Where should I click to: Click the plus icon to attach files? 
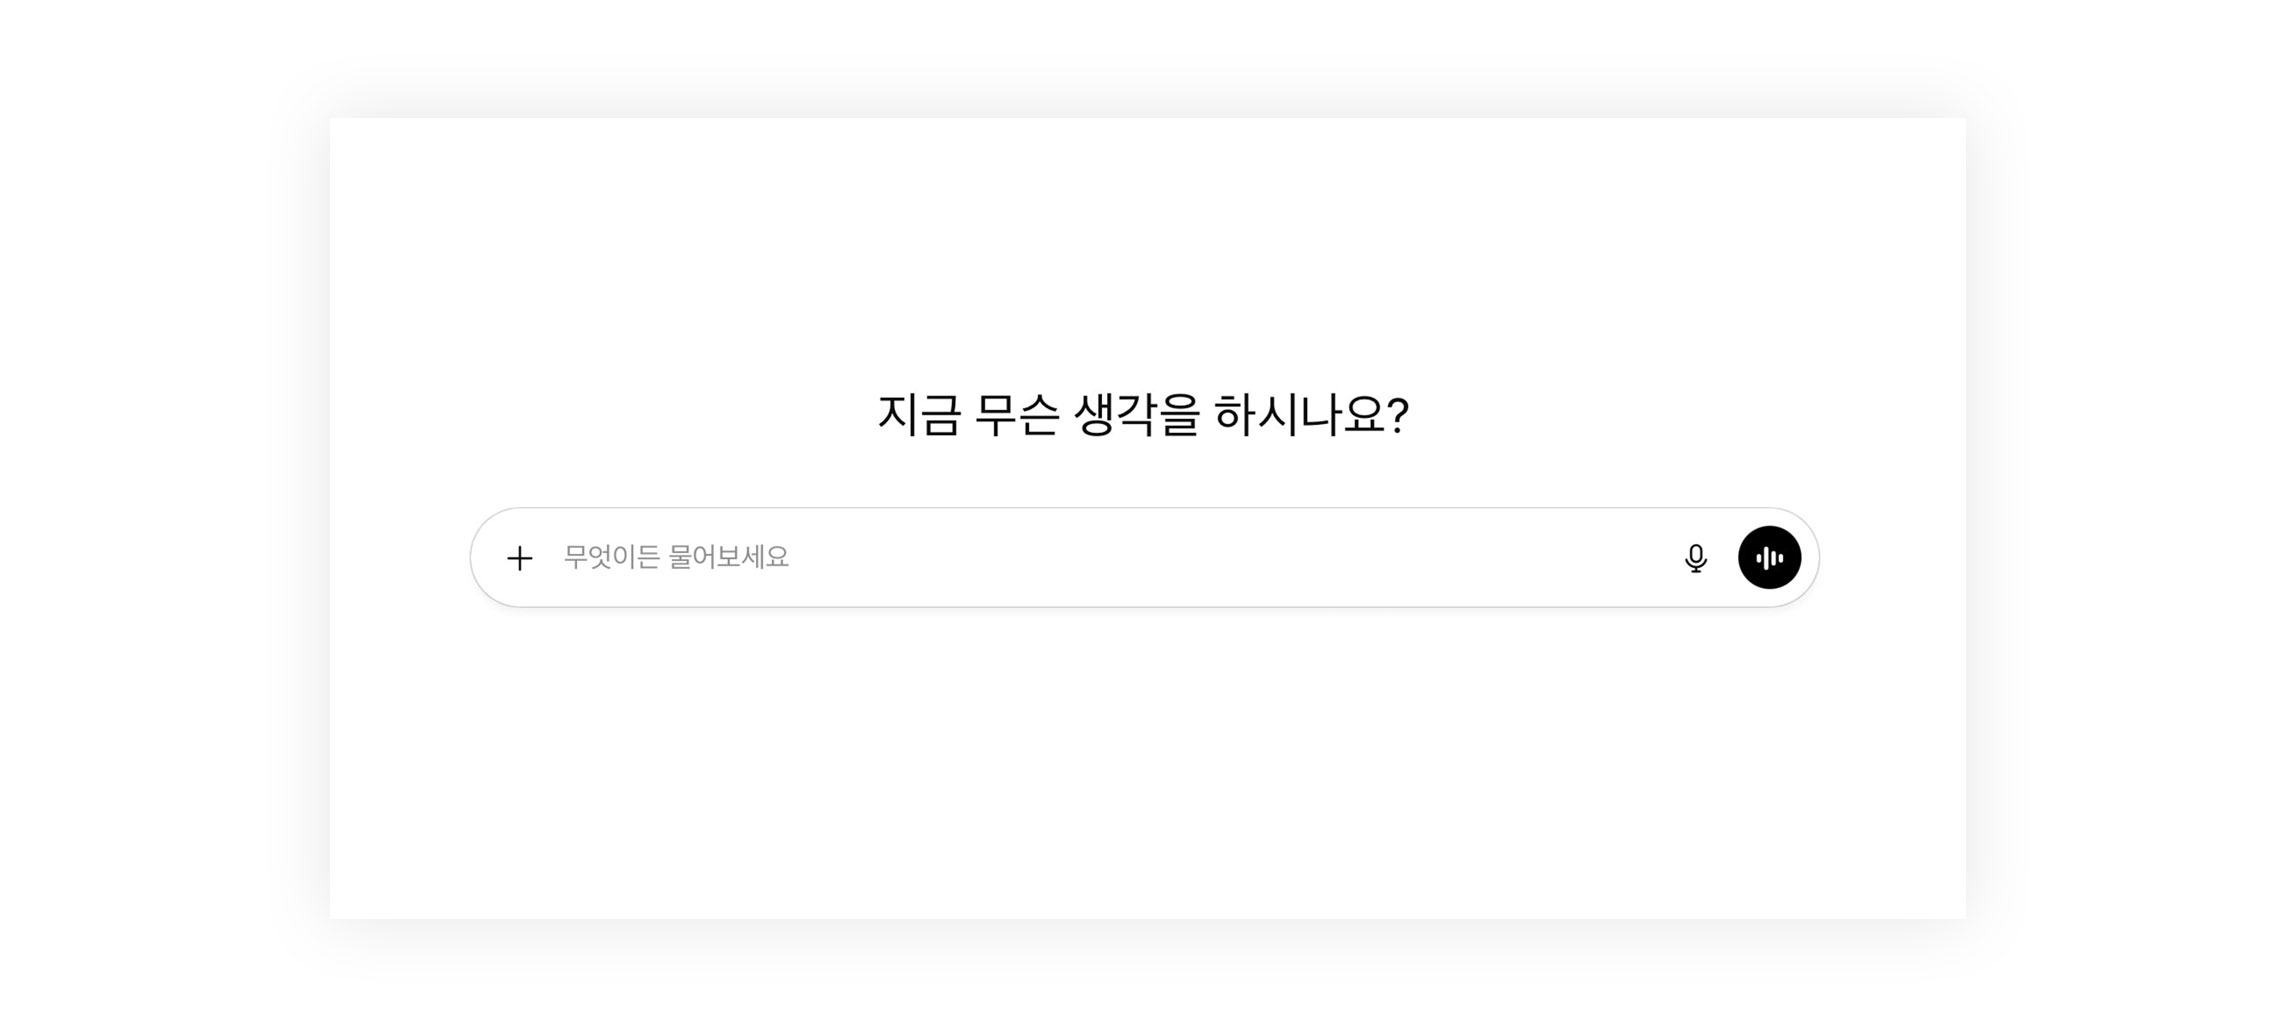[519, 558]
